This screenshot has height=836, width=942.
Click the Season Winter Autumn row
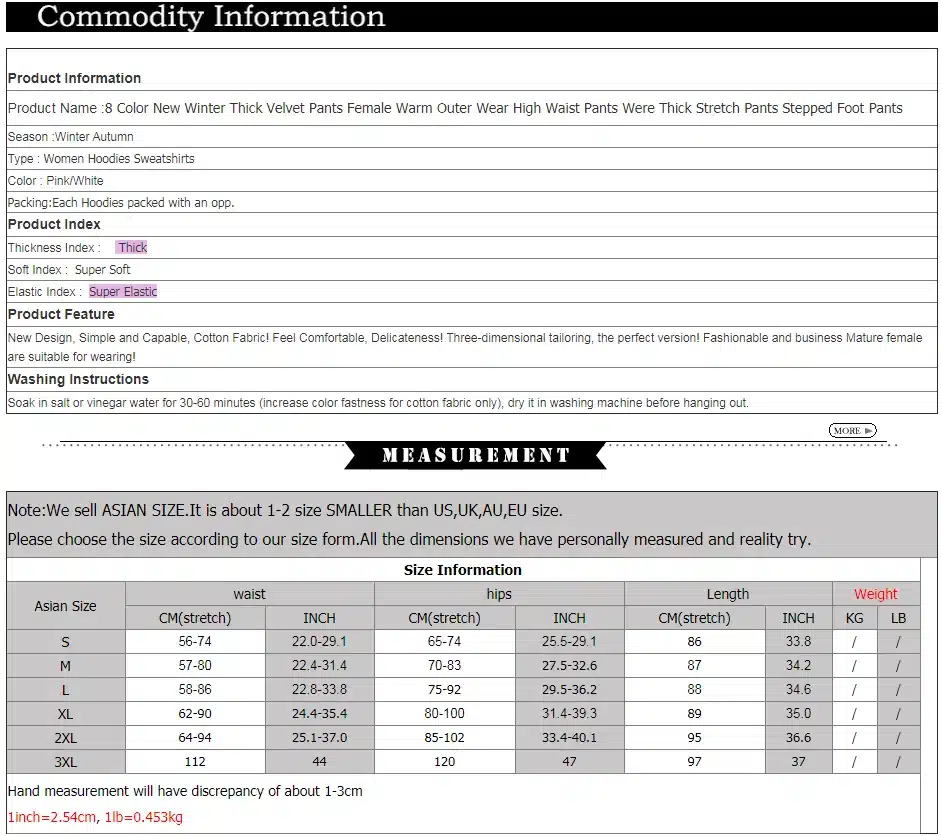[x=471, y=136]
